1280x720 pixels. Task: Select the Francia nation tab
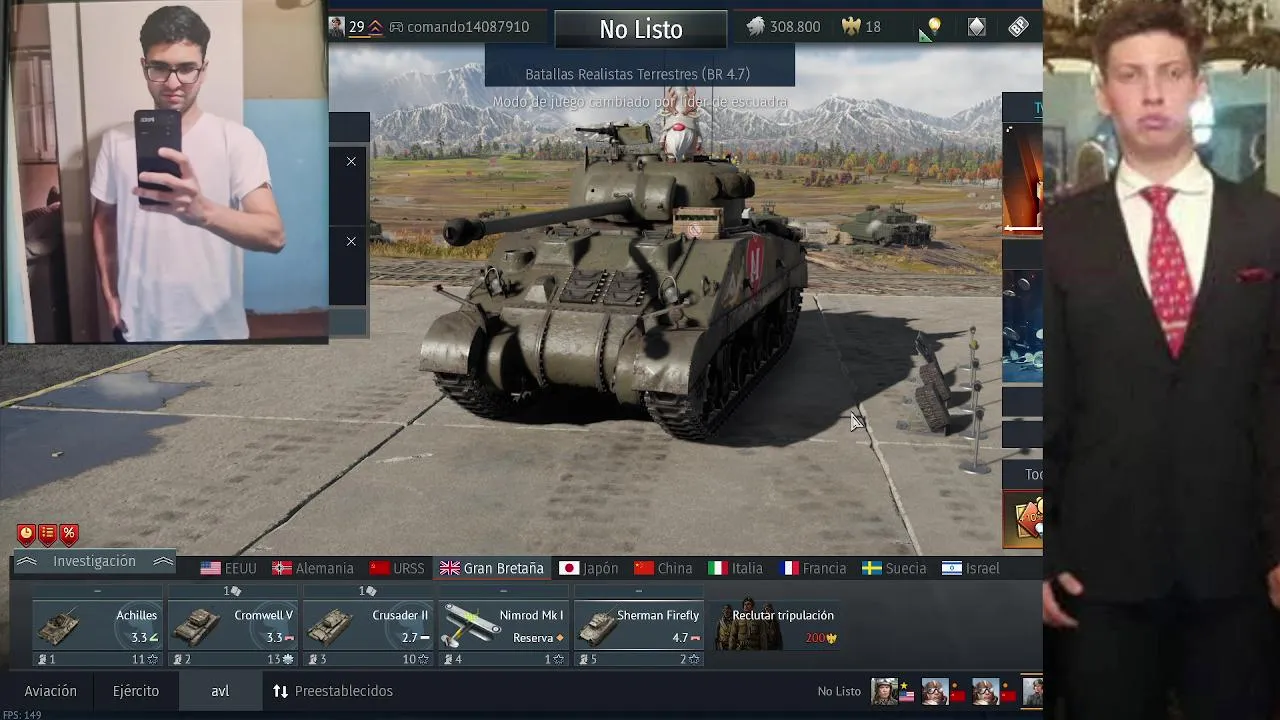coord(812,568)
